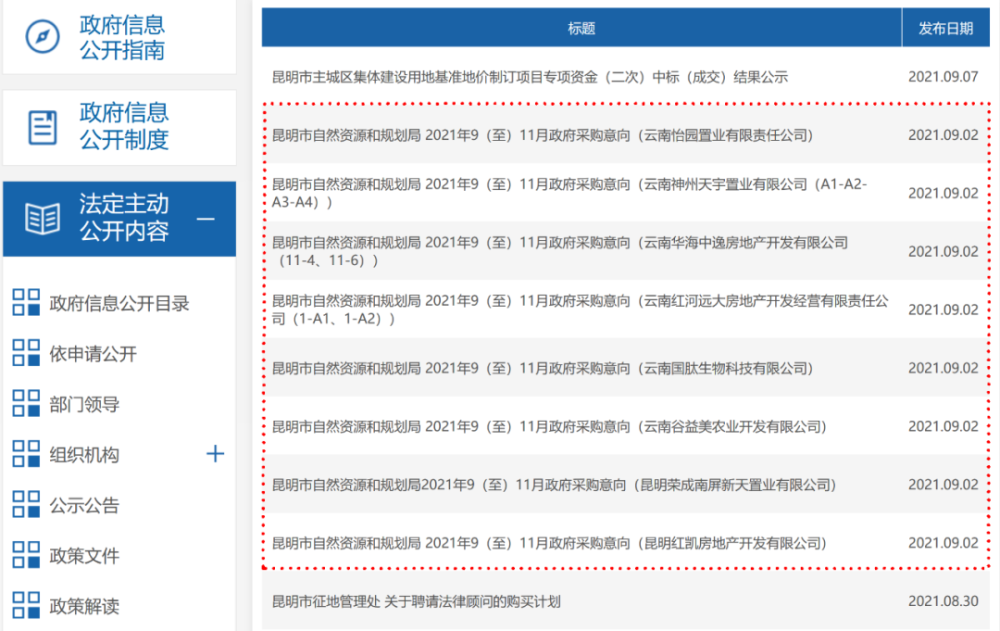1000x631 pixels.
Task: Open the 昆明荣成南屏新天置业有限公司 procurement notice
Action: point(554,485)
